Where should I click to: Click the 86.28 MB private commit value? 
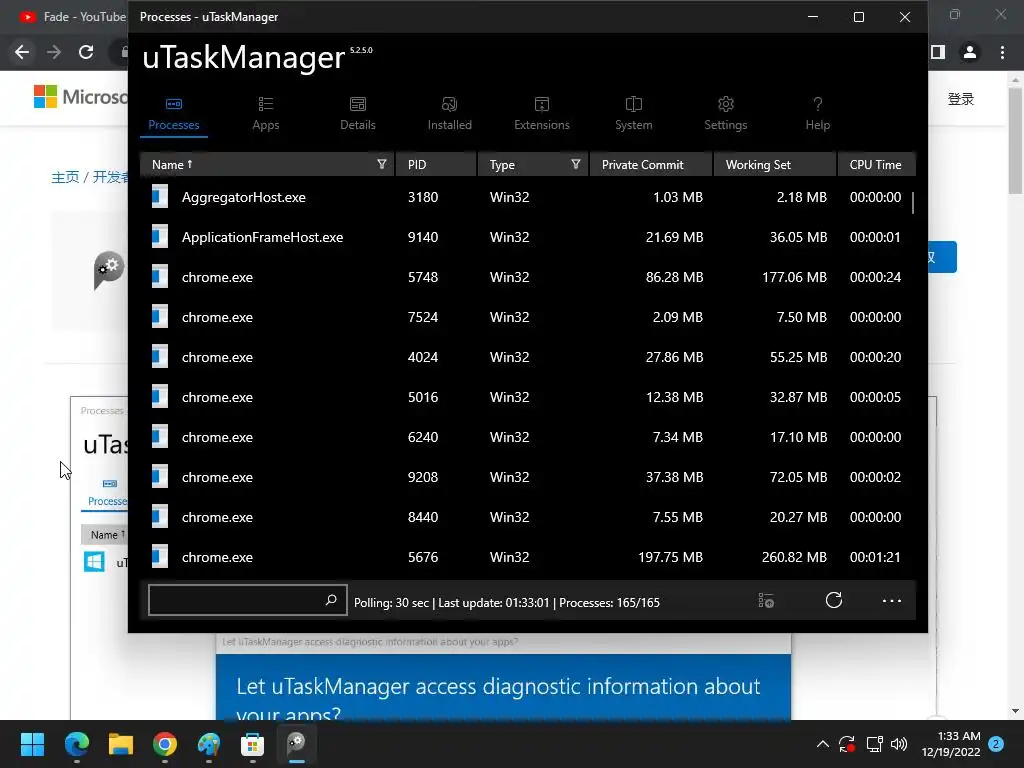pos(675,277)
